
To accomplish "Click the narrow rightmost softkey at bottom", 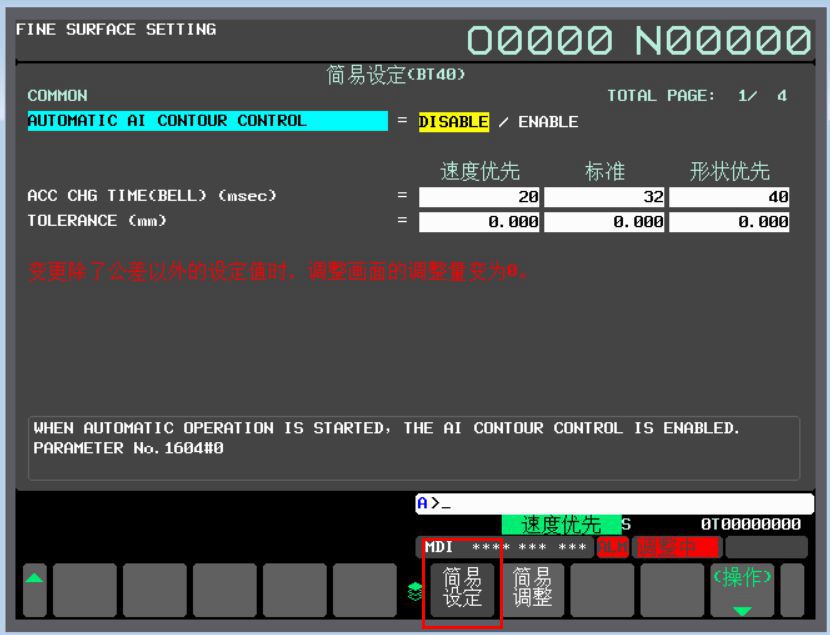I will [x=792, y=590].
